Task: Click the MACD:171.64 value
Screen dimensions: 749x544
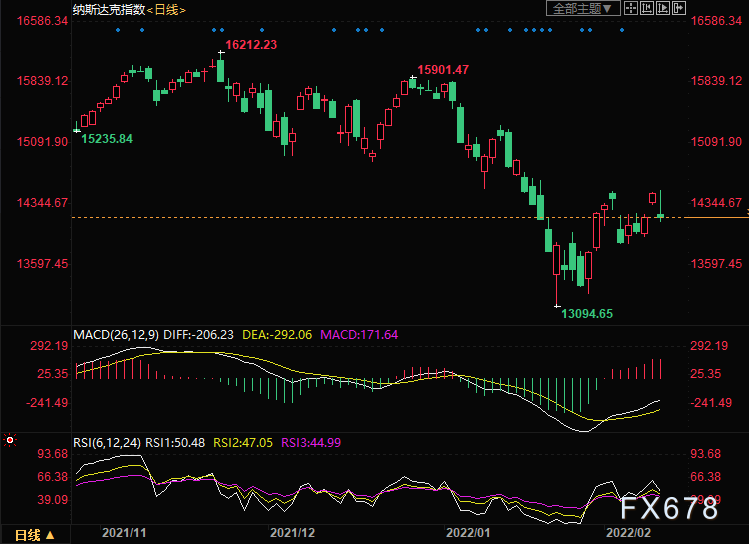Action: pyautogui.click(x=359, y=335)
